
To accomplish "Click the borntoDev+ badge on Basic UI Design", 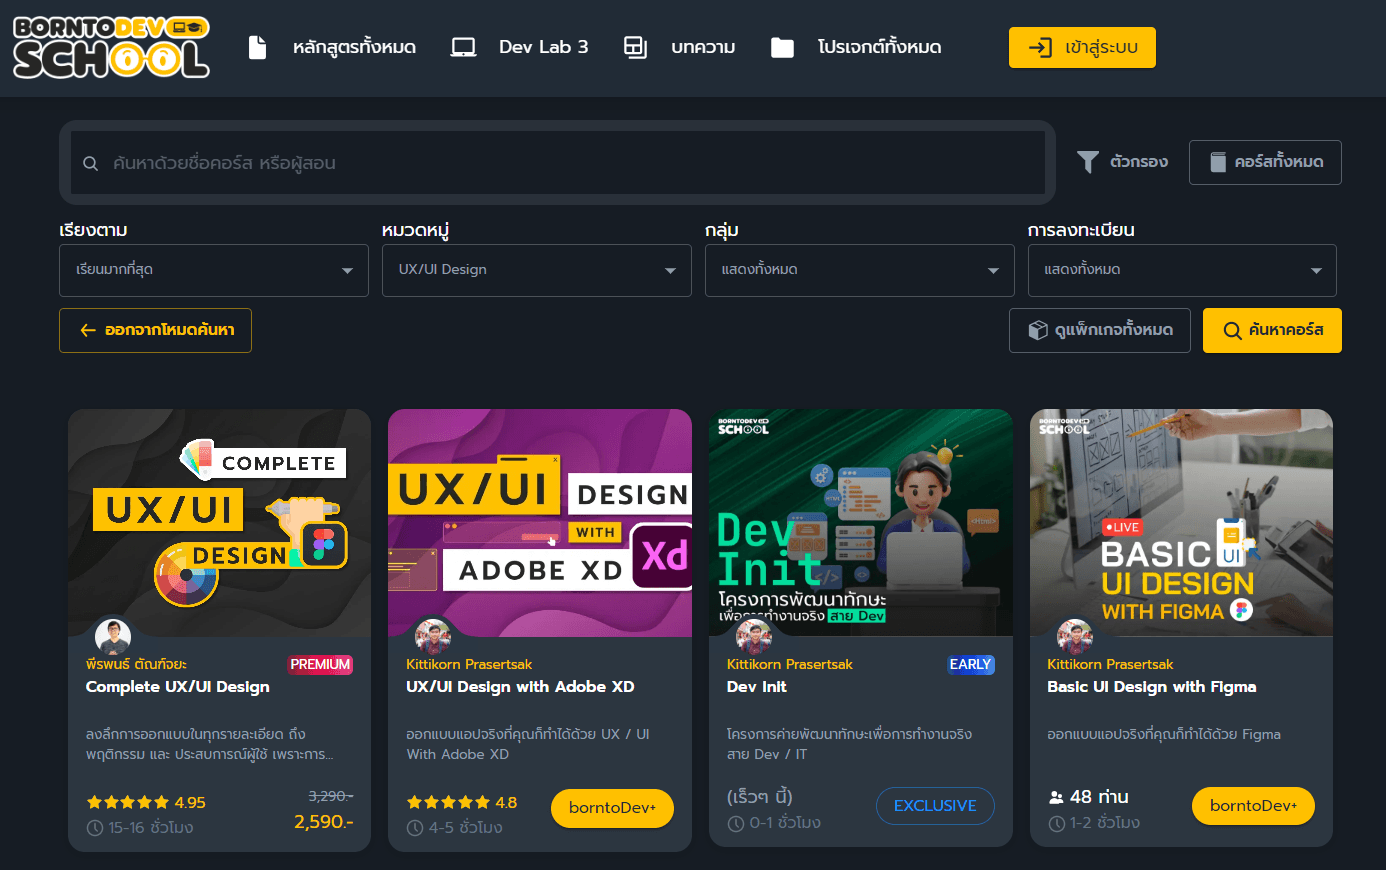I will pos(1253,806).
